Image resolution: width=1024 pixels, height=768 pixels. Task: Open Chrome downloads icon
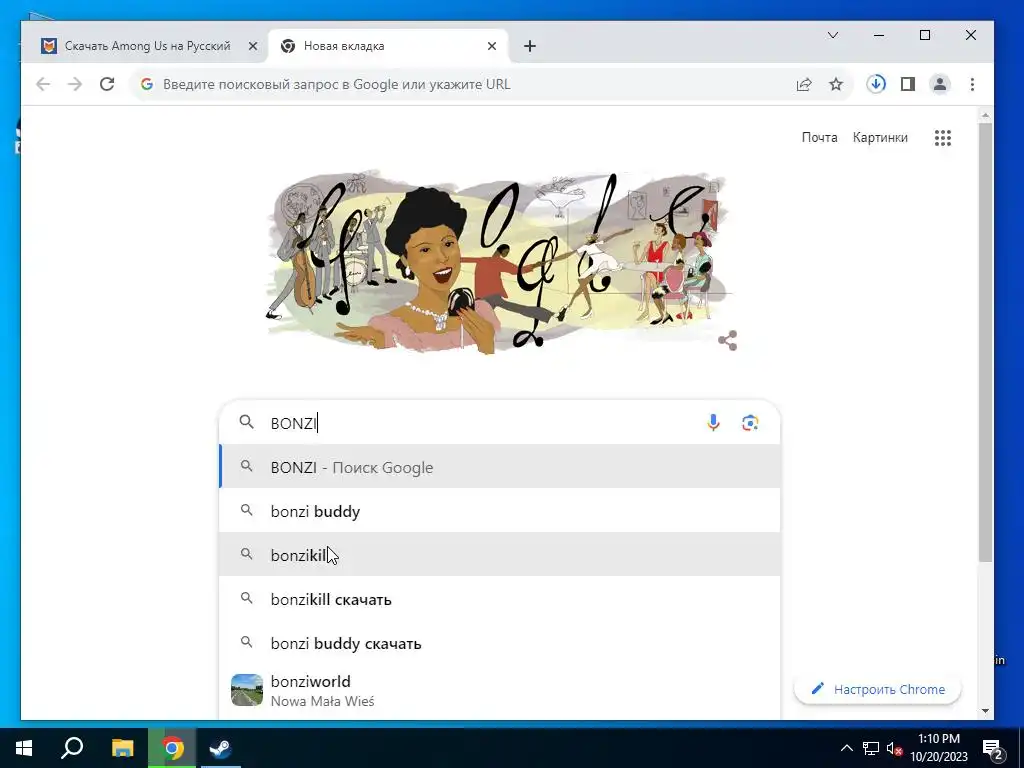point(876,84)
